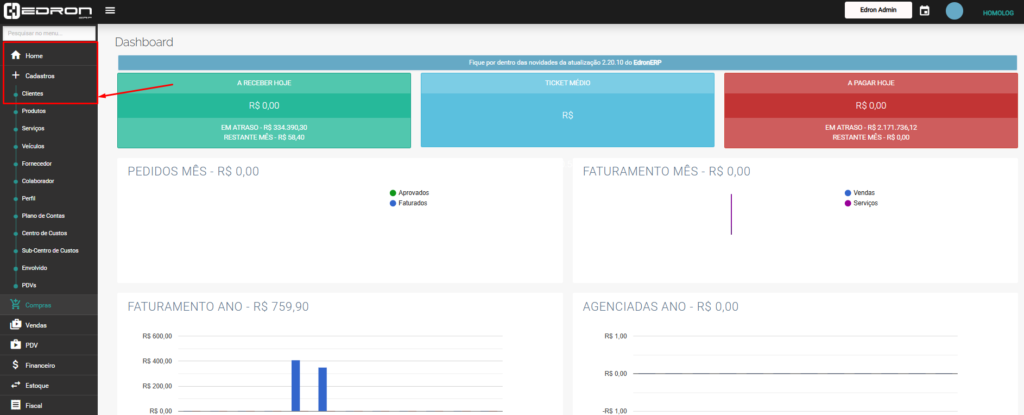
Task: Select Plano de Contas menu item
Action: [43, 216]
